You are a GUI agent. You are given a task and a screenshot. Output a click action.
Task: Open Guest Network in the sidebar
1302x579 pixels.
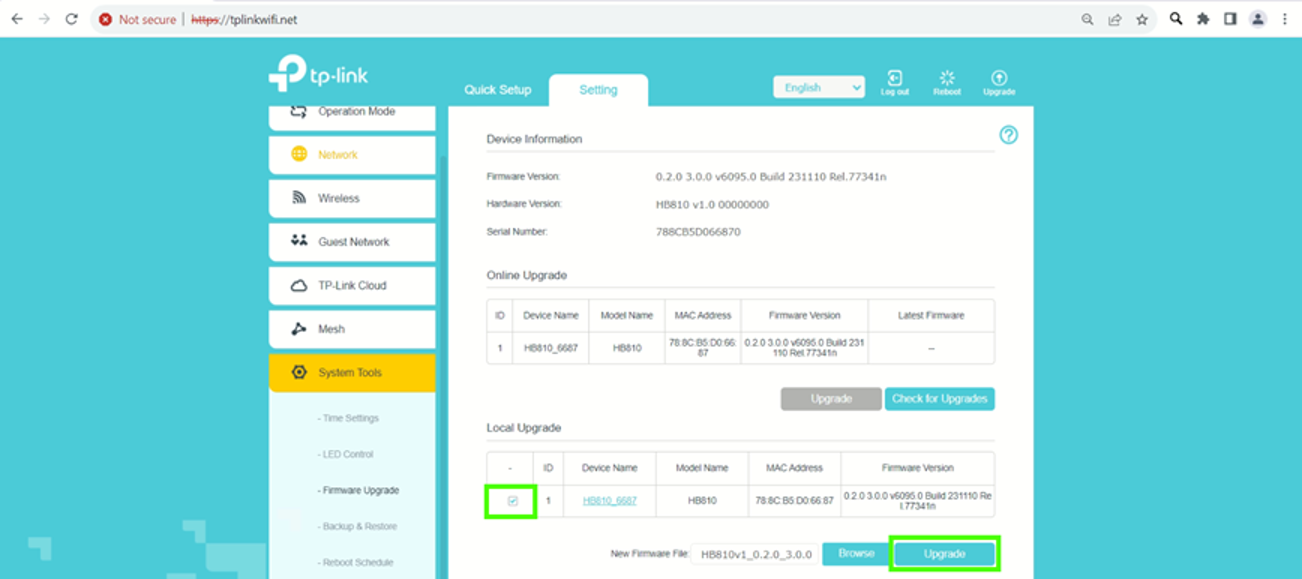click(352, 242)
